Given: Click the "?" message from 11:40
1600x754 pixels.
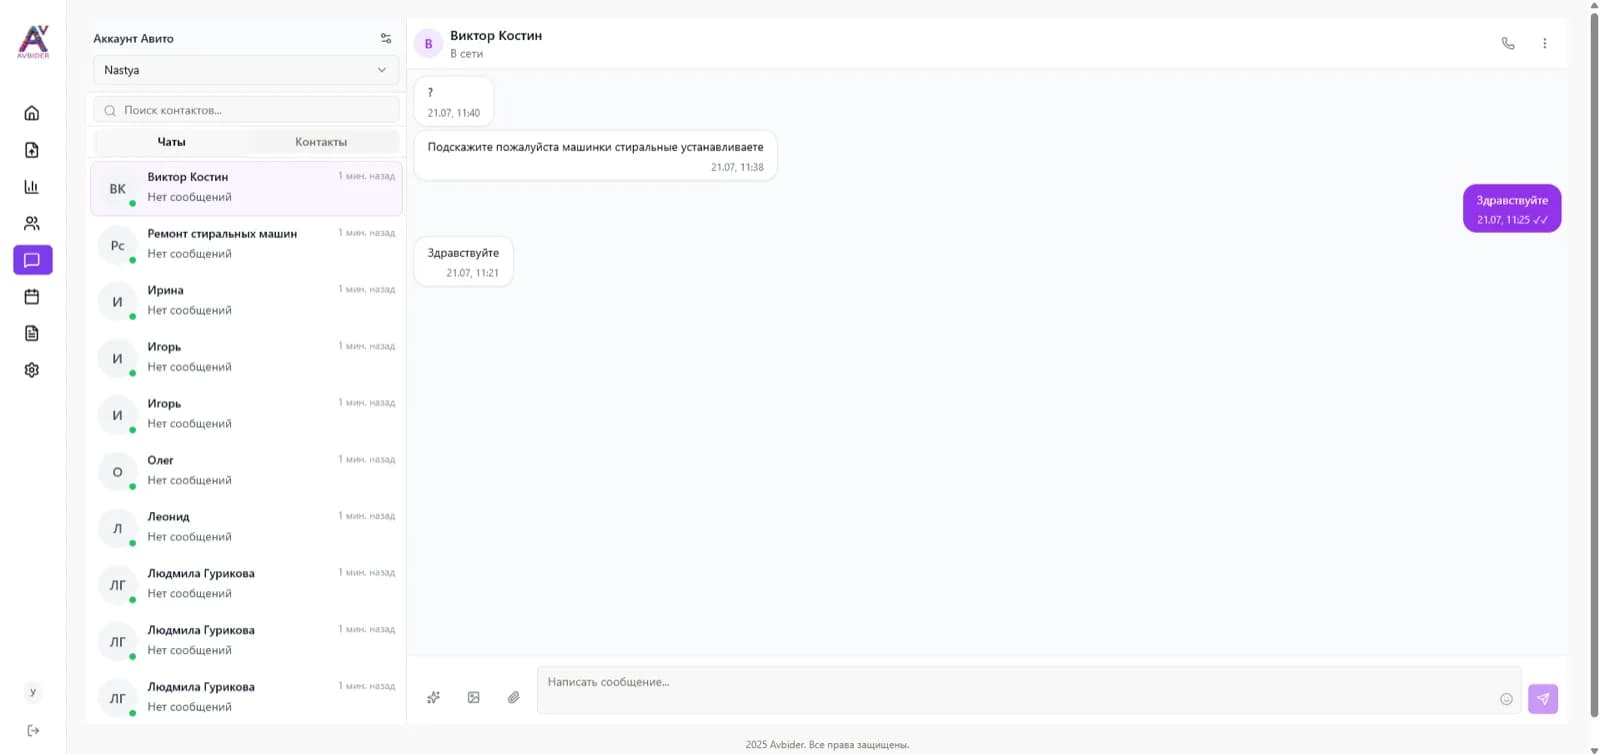Looking at the screenshot, I should [454, 101].
